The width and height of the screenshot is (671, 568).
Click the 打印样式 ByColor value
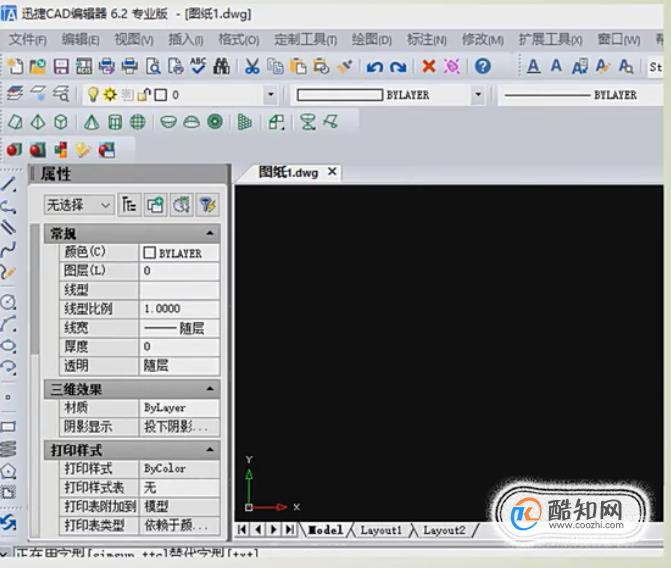pos(179,468)
